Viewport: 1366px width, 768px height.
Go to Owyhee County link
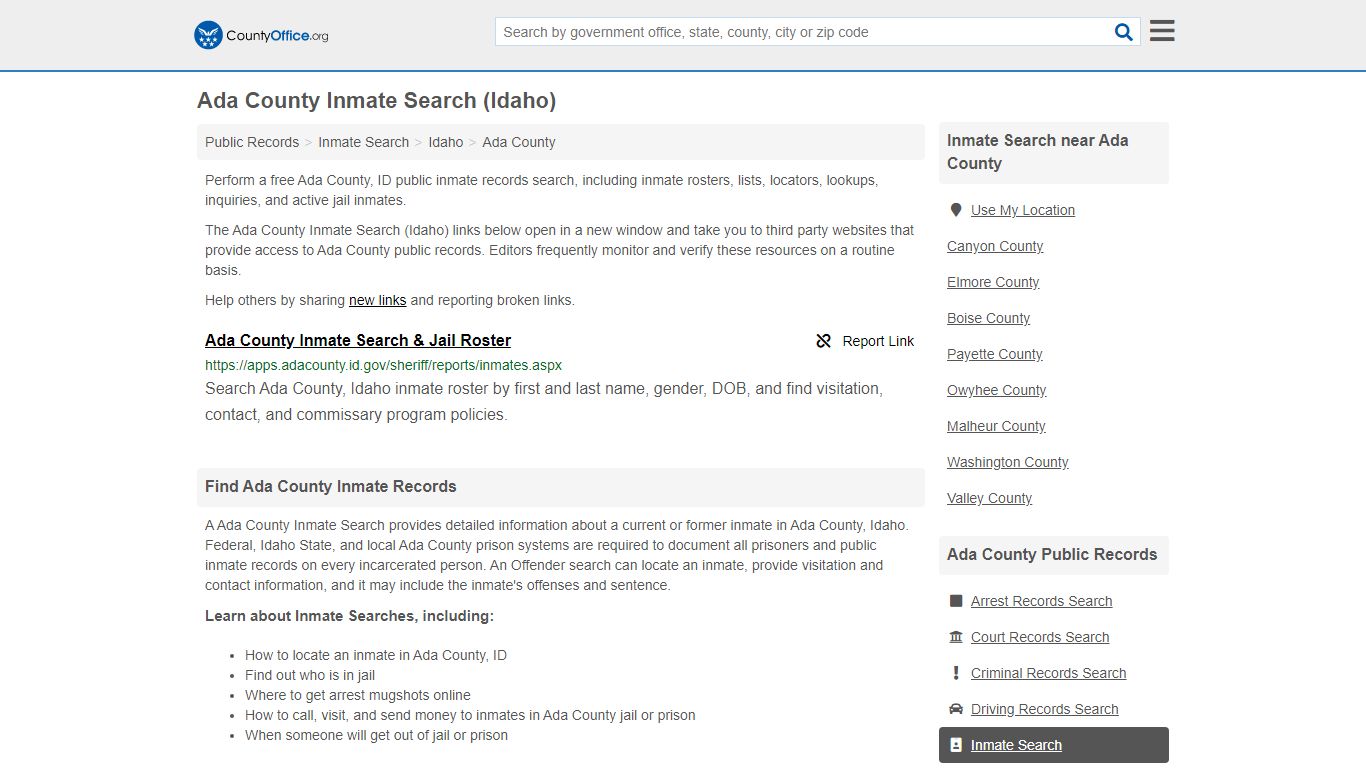click(x=997, y=390)
